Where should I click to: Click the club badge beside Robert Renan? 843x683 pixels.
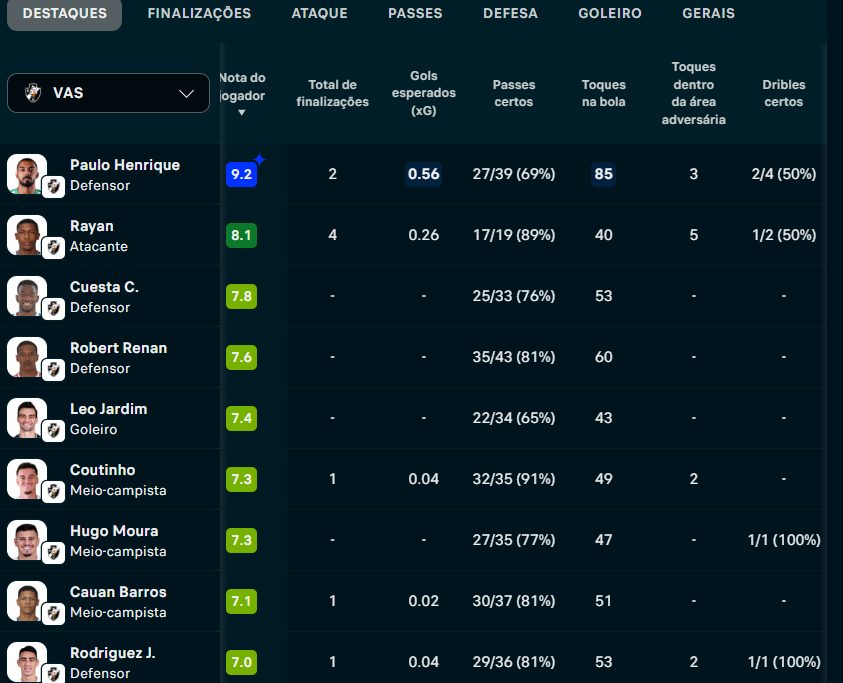(54, 370)
